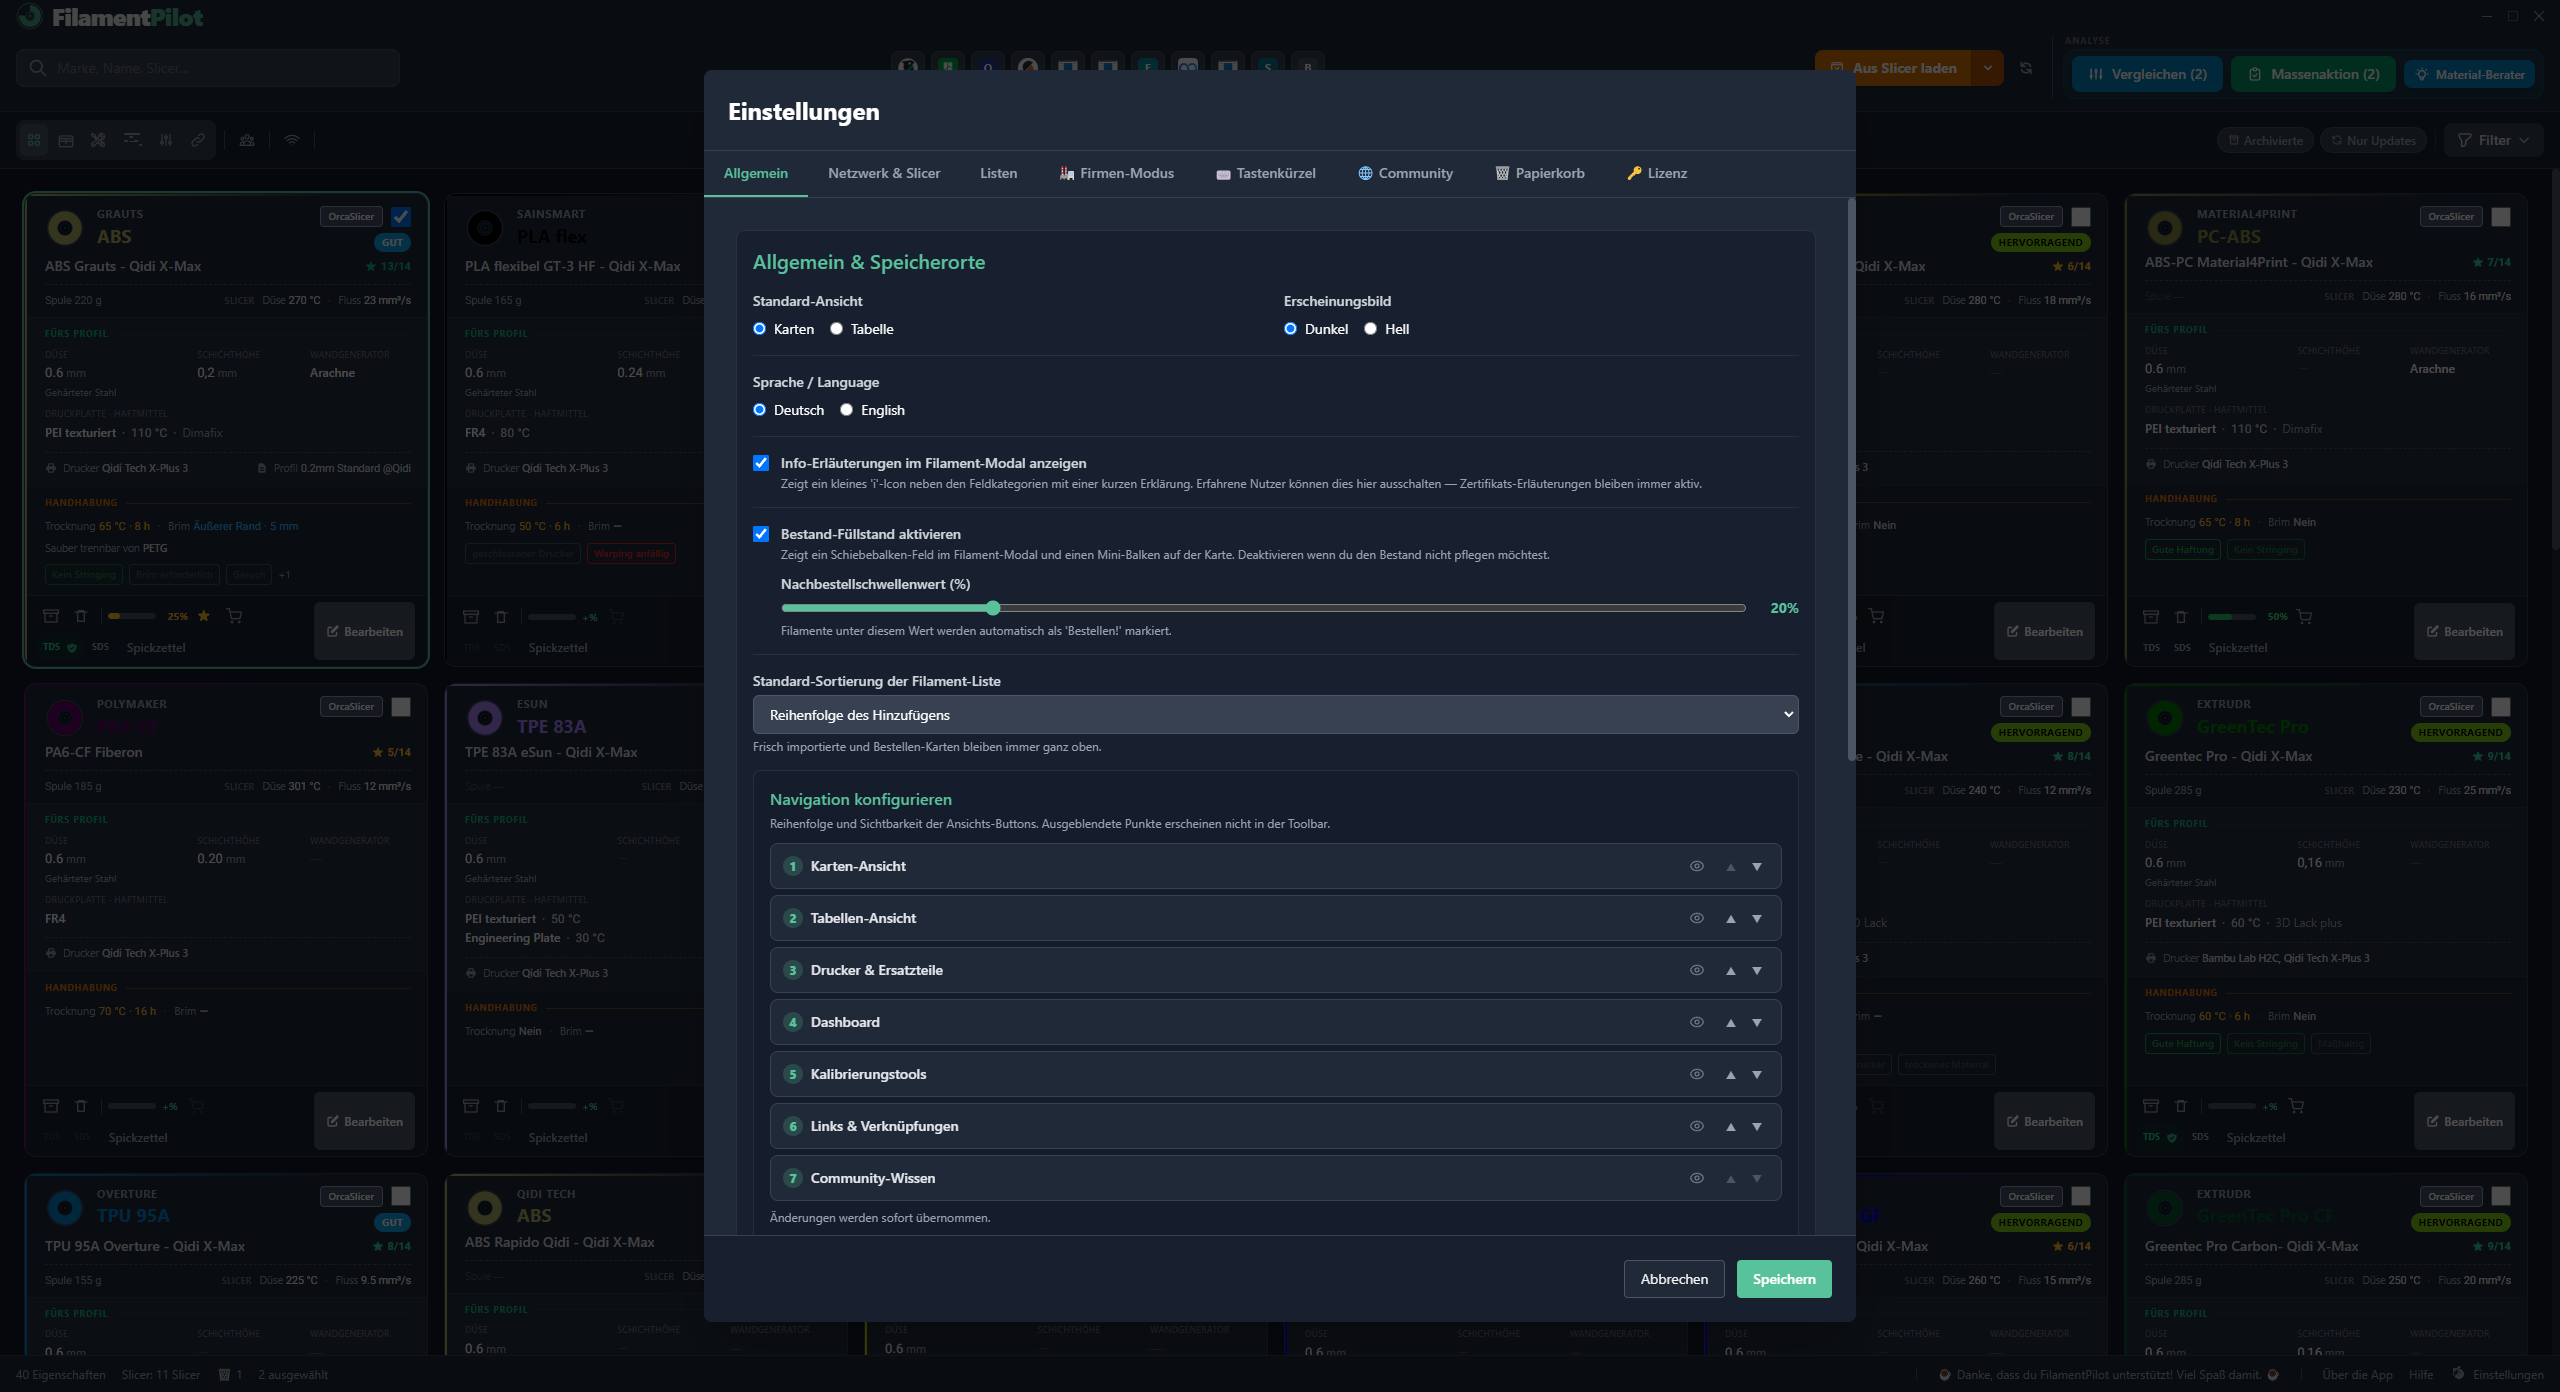Click the table view icon in the main toolbar
Image resolution: width=2560 pixels, height=1392 pixels.
[66, 140]
